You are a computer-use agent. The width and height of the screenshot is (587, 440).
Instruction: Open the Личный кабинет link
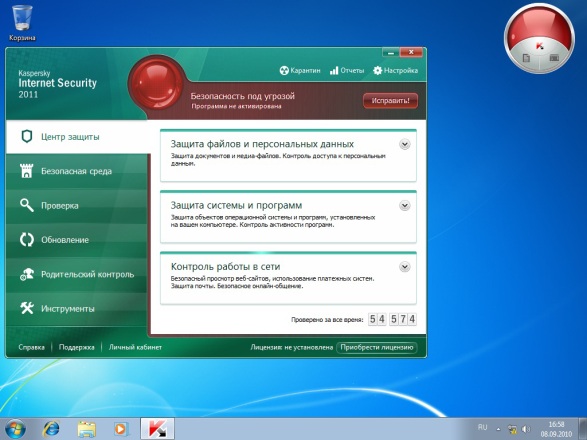[135, 347]
